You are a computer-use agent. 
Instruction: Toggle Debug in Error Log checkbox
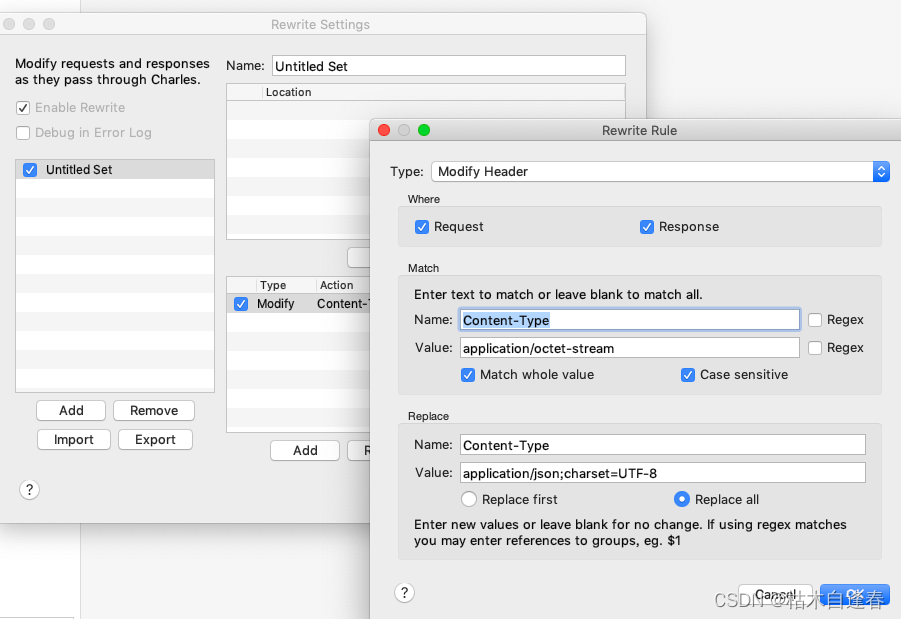[x=23, y=133]
